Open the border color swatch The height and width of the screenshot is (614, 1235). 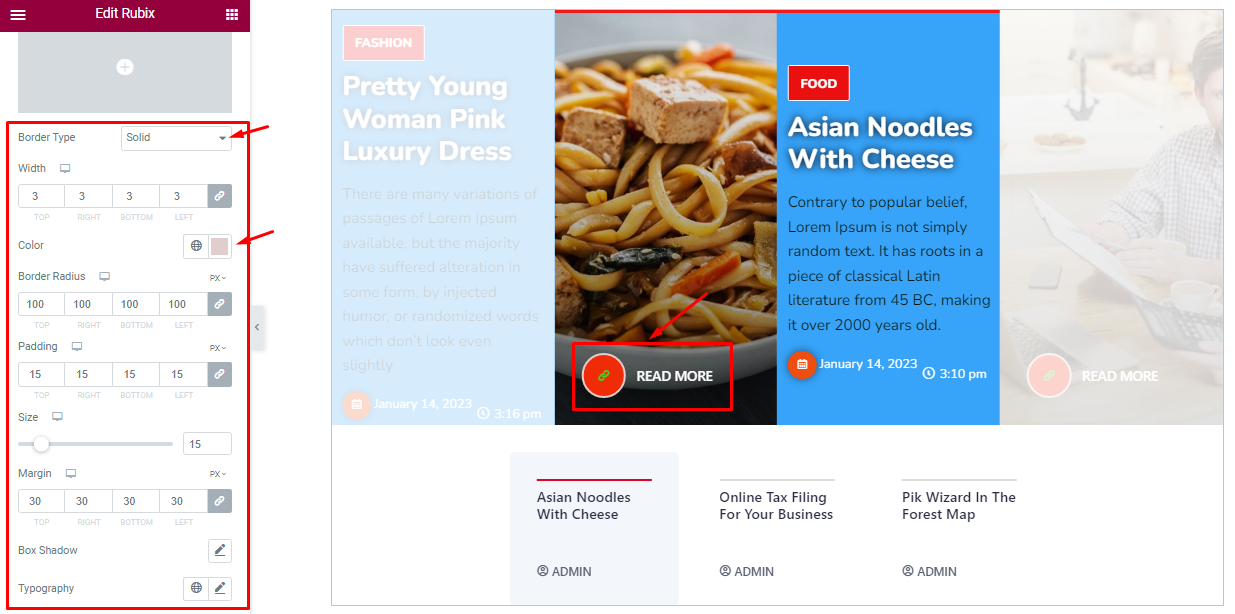[x=220, y=246]
